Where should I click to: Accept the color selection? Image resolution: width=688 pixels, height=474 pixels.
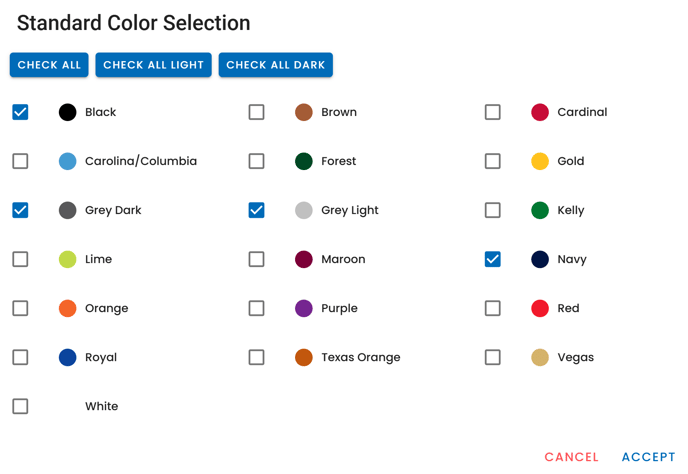click(648, 457)
